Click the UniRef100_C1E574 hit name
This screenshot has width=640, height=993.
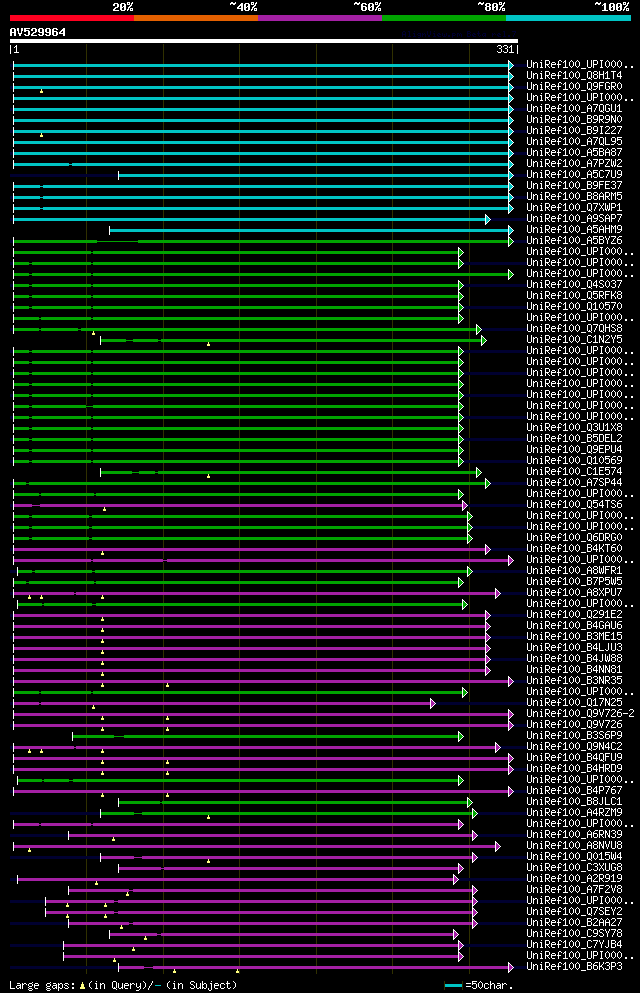(574, 471)
